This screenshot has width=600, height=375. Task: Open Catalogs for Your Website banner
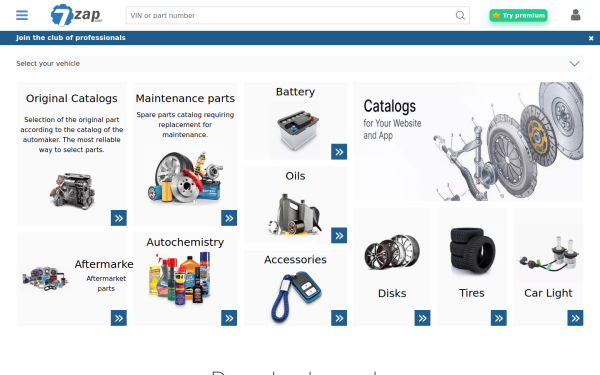click(468, 141)
